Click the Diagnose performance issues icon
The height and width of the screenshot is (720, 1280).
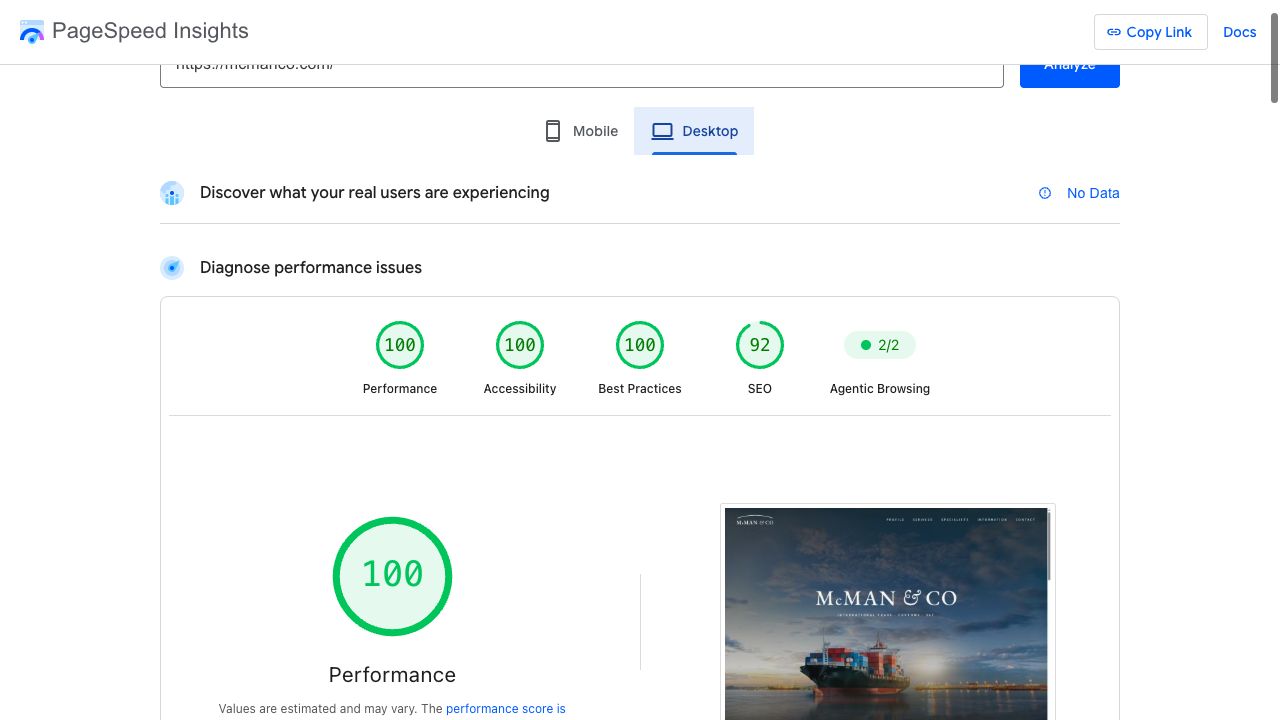click(x=172, y=268)
